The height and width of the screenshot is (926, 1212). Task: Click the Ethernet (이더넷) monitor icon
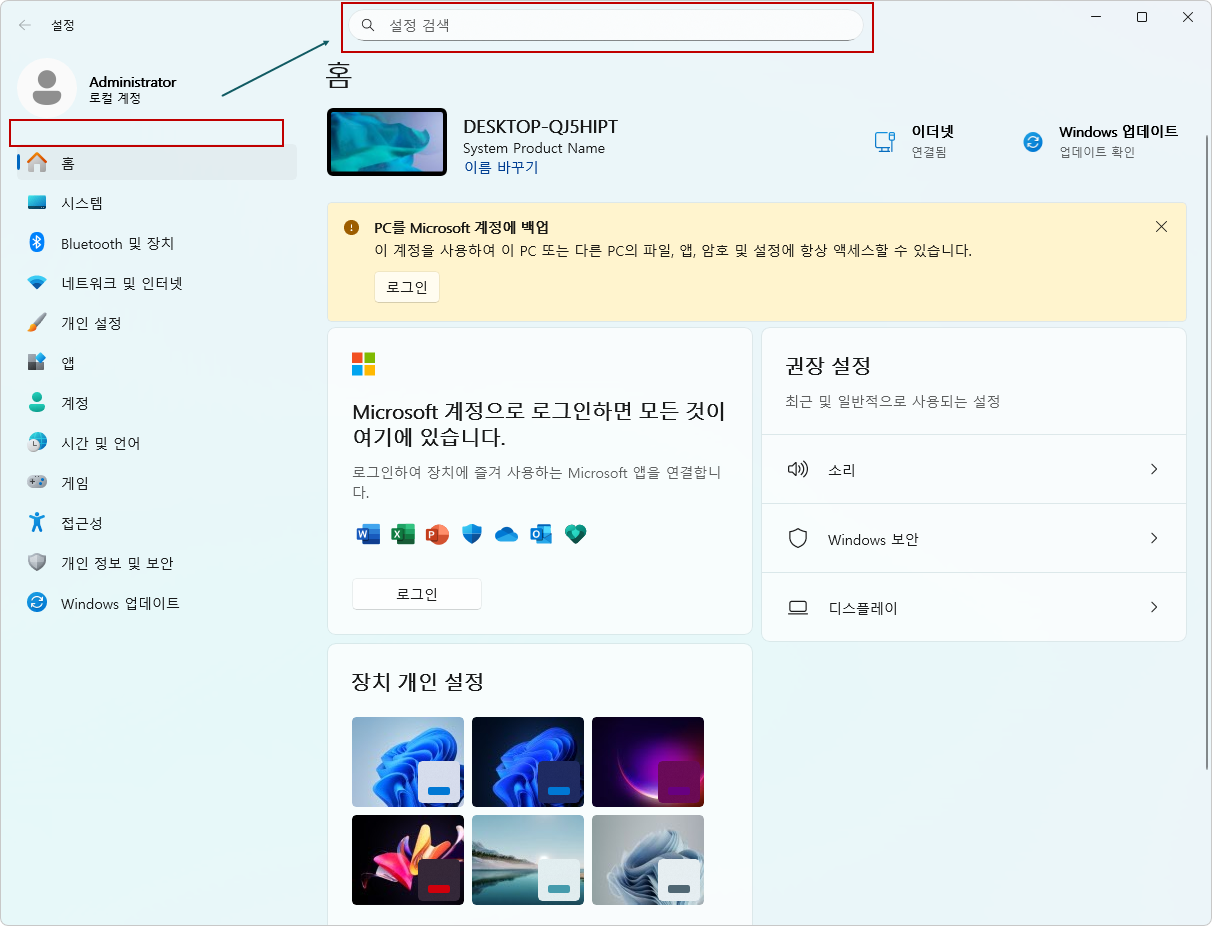point(885,142)
